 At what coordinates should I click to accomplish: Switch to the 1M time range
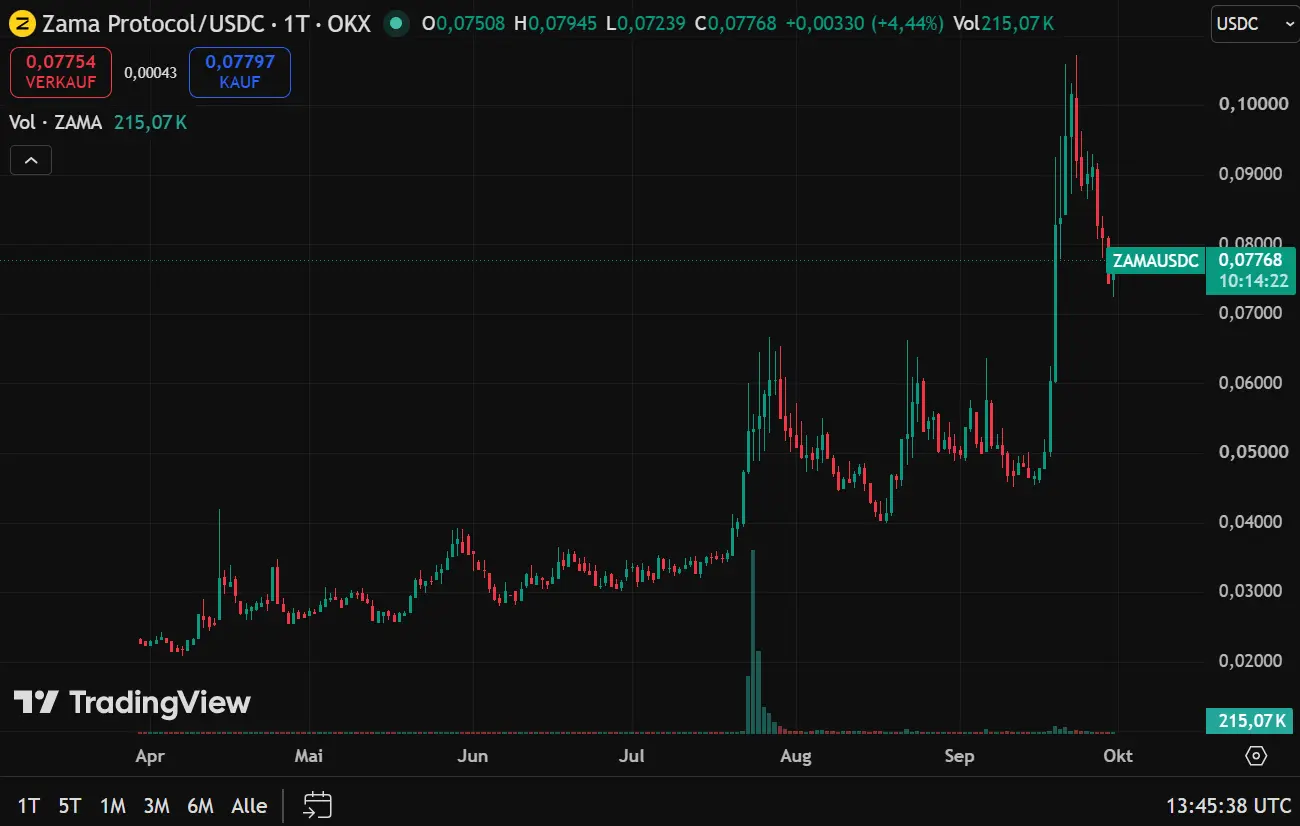click(x=112, y=805)
